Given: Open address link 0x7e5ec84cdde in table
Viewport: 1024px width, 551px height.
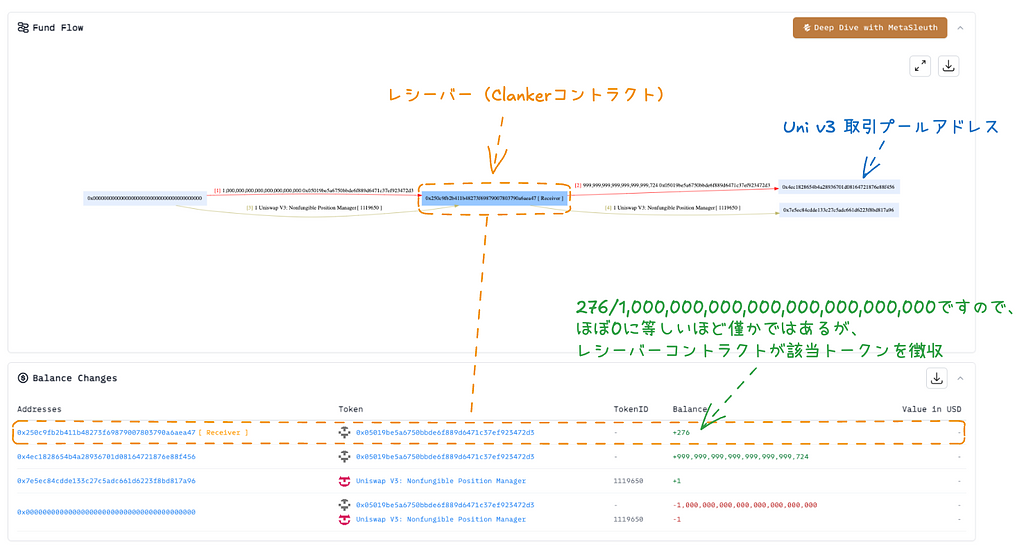Looking at the screenshot, I should point(105,481).
